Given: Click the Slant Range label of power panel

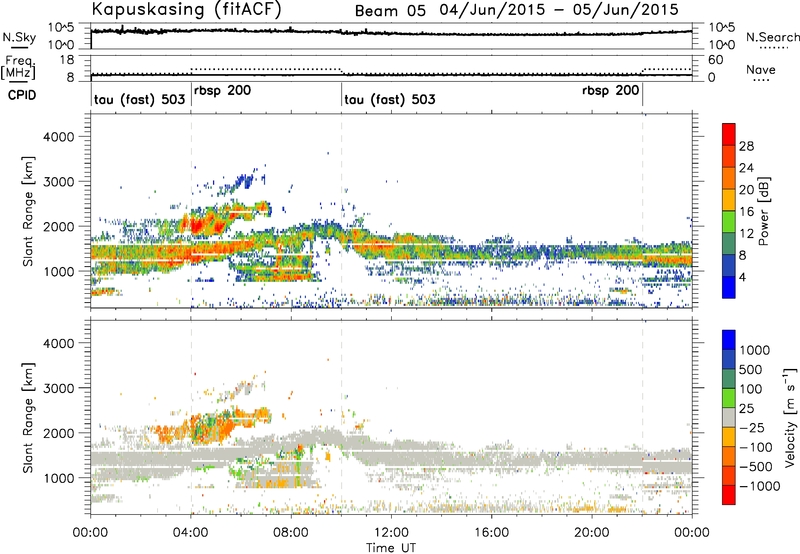Looking at the screenshot, I should (28, 211).
